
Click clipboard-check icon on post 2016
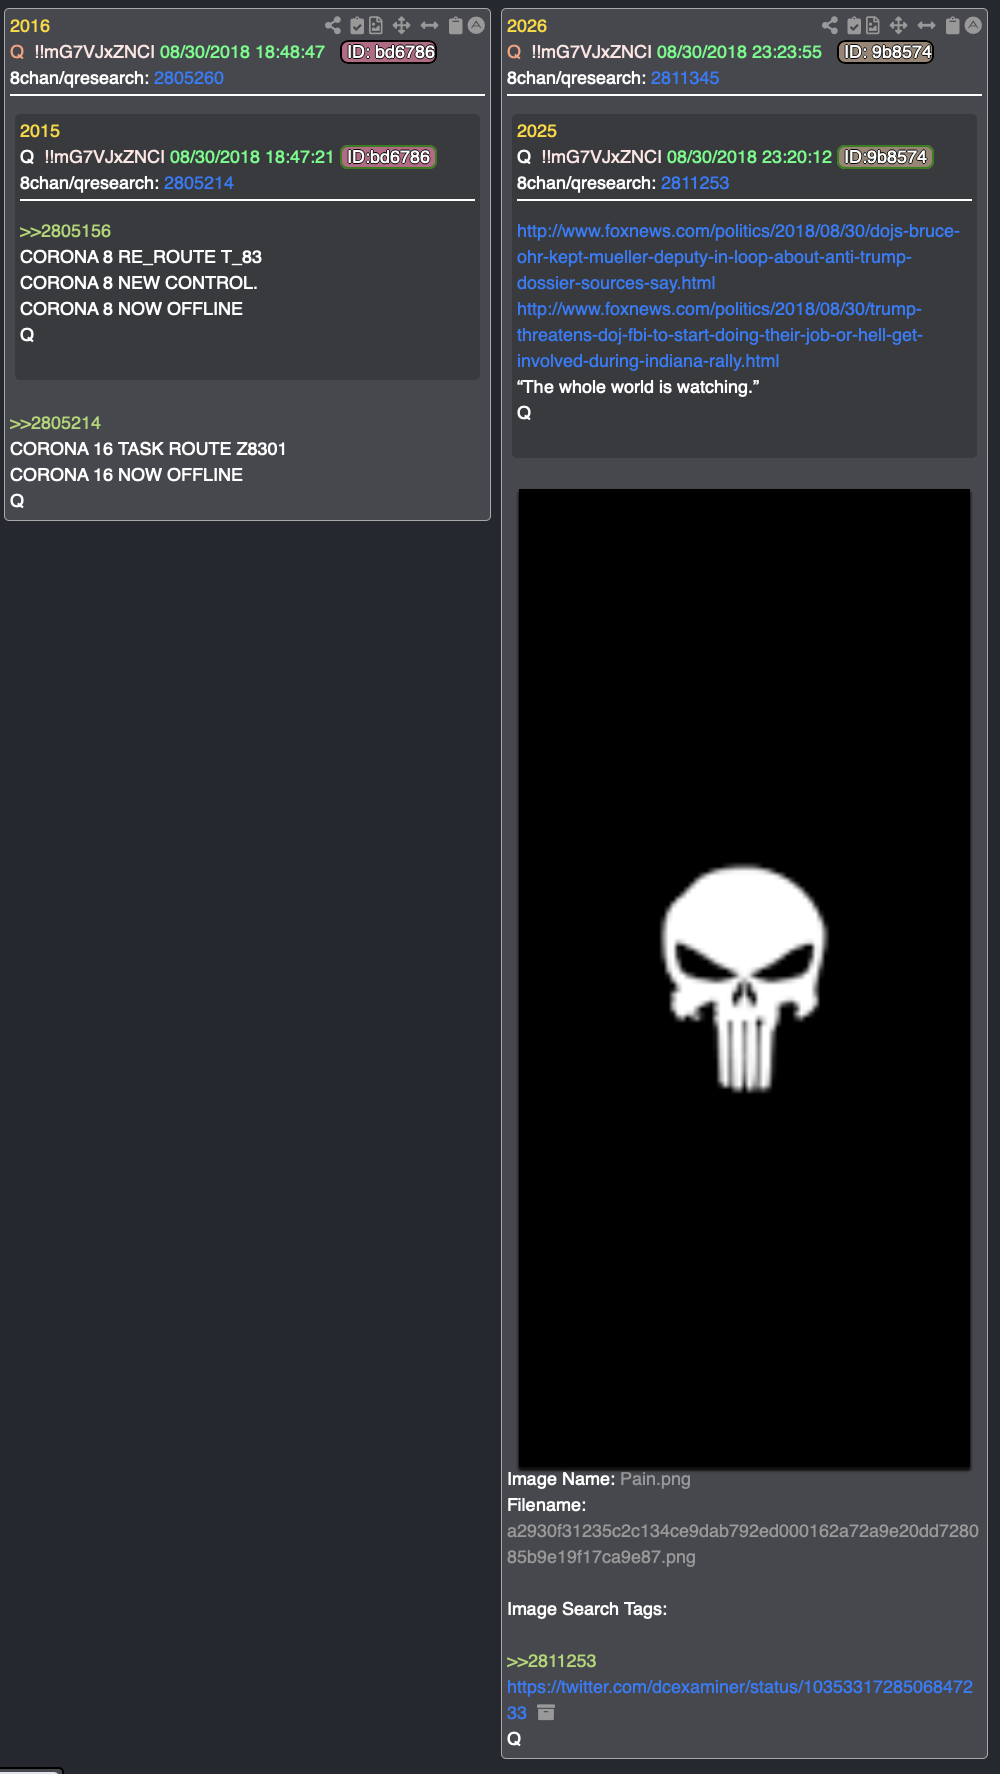pos(357,26)
